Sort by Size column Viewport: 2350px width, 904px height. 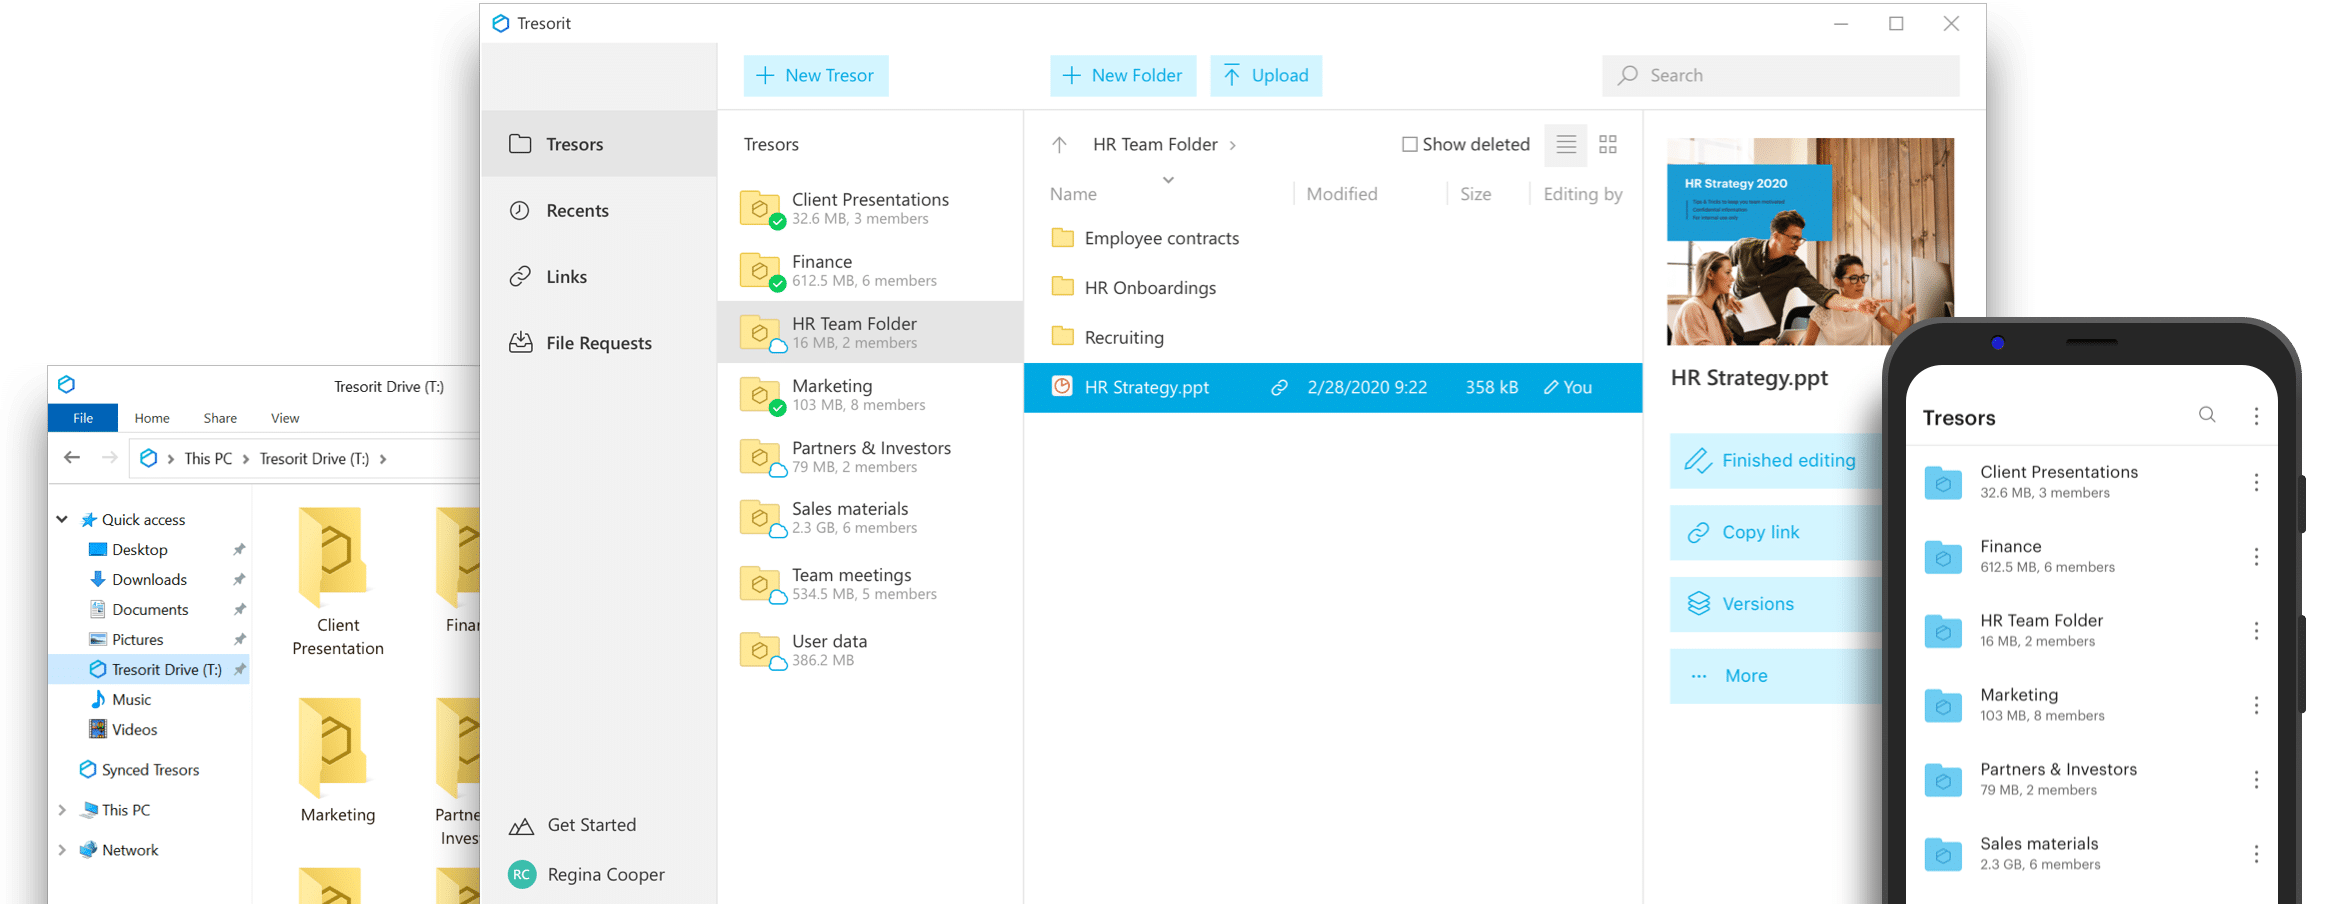1475,194
